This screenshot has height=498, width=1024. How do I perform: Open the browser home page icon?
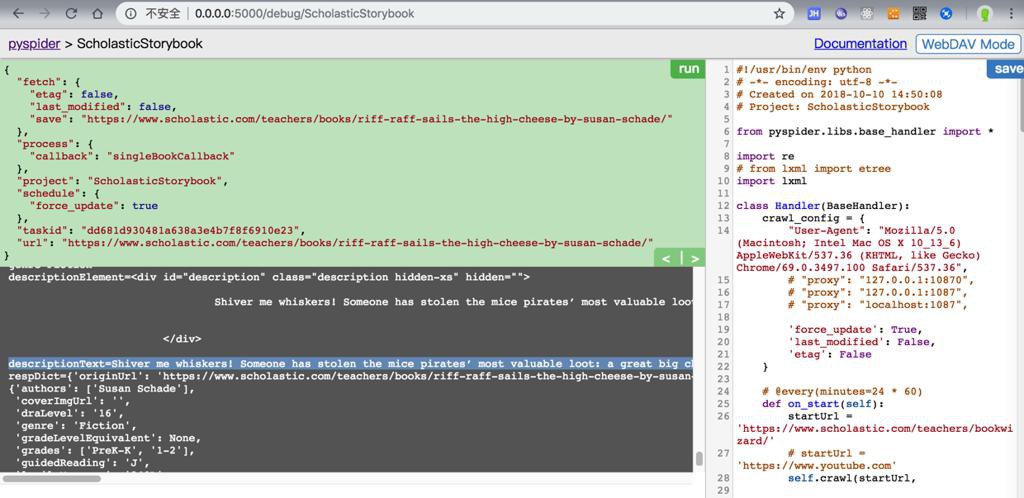(x=97, y=13)
